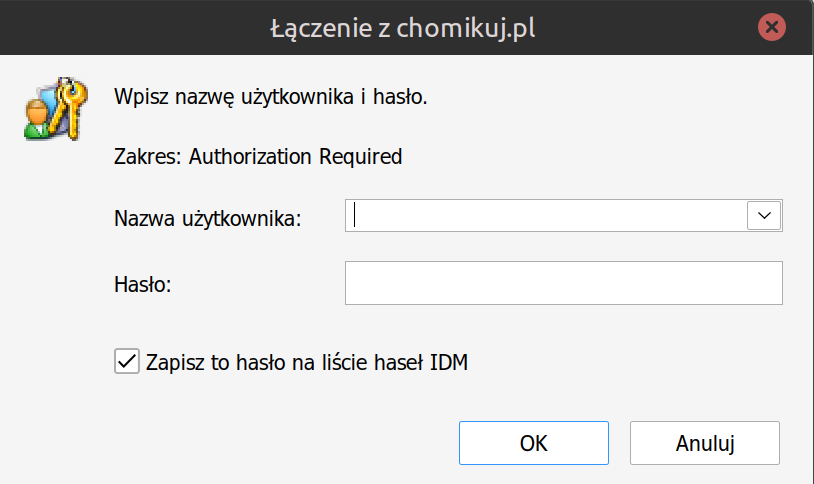The height and width of the screenshot is (484, 814).
Task: Tick off the IDM password save checkbox
Action: (x=127, y=361)
